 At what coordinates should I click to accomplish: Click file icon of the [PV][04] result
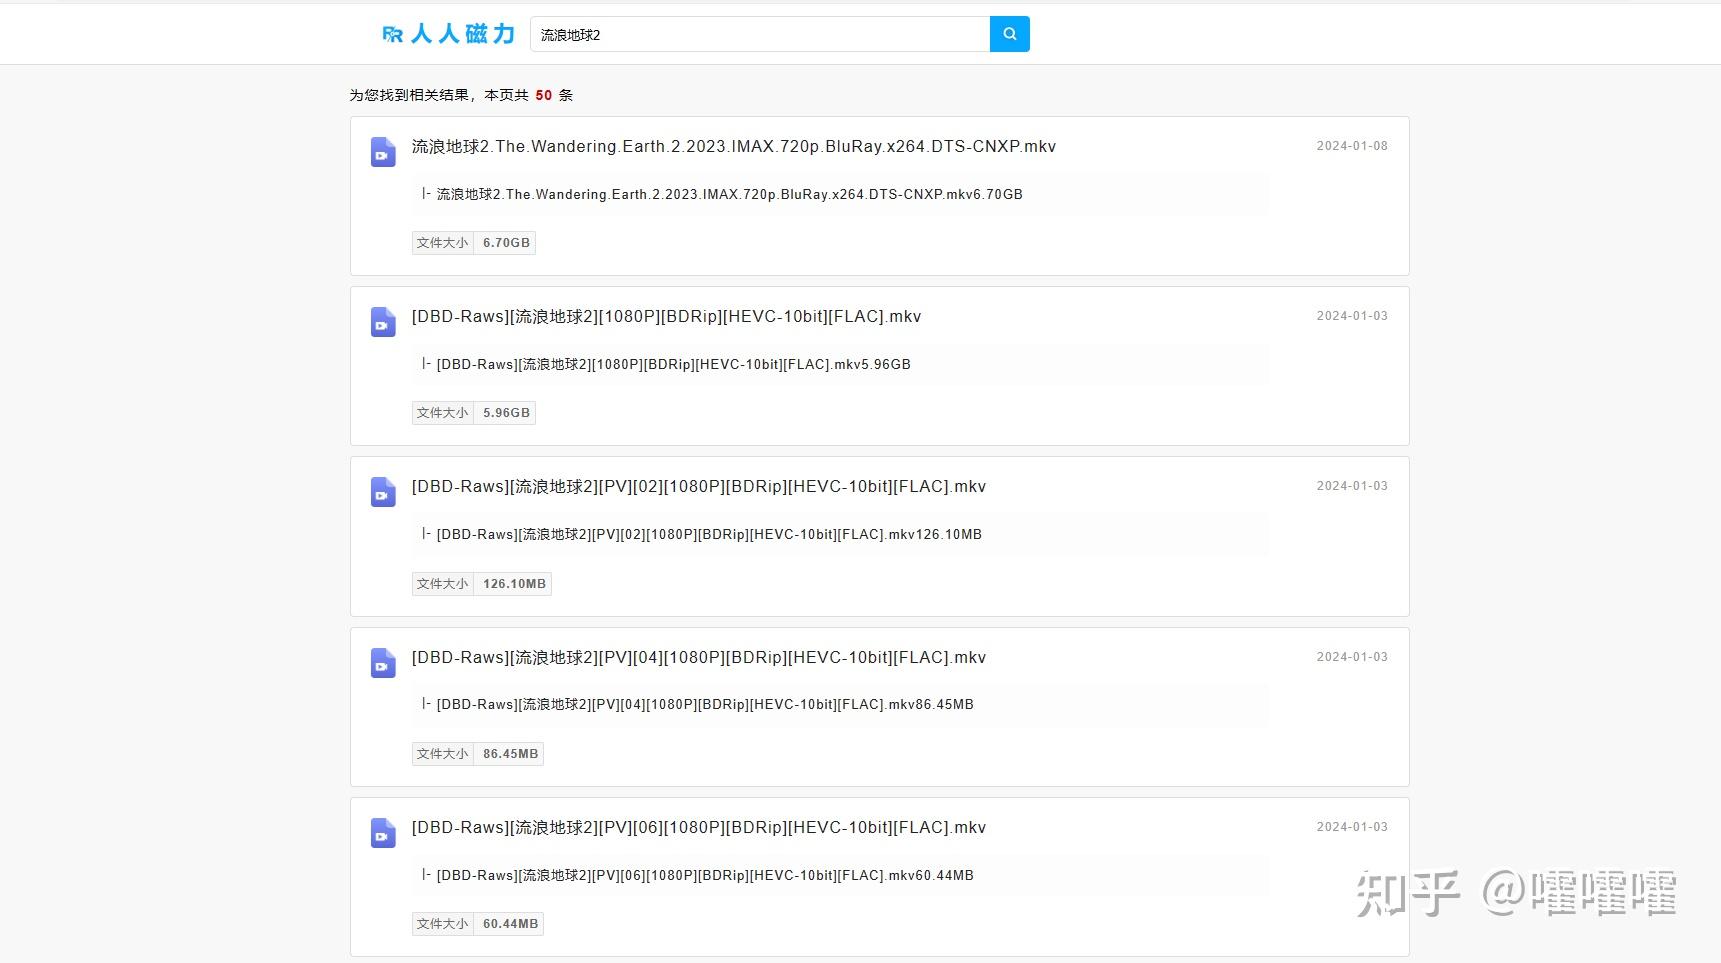(x=383, y=663)
